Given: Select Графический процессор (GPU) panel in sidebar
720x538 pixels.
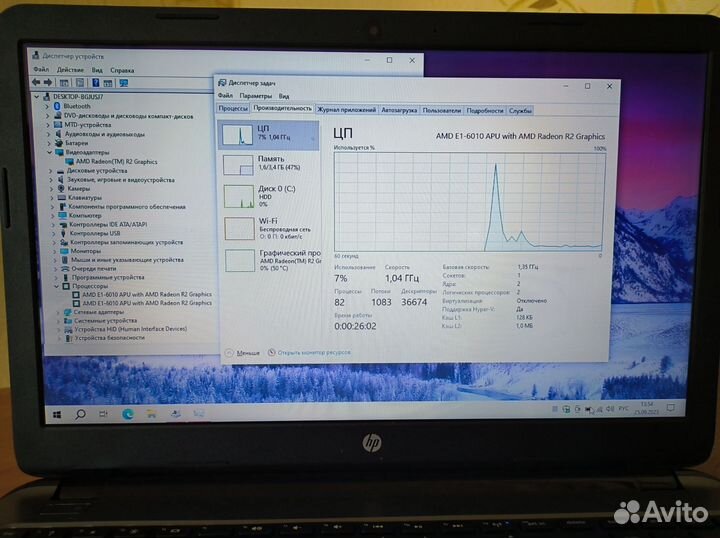Looking at the screenshot, I should click(272, 260).
